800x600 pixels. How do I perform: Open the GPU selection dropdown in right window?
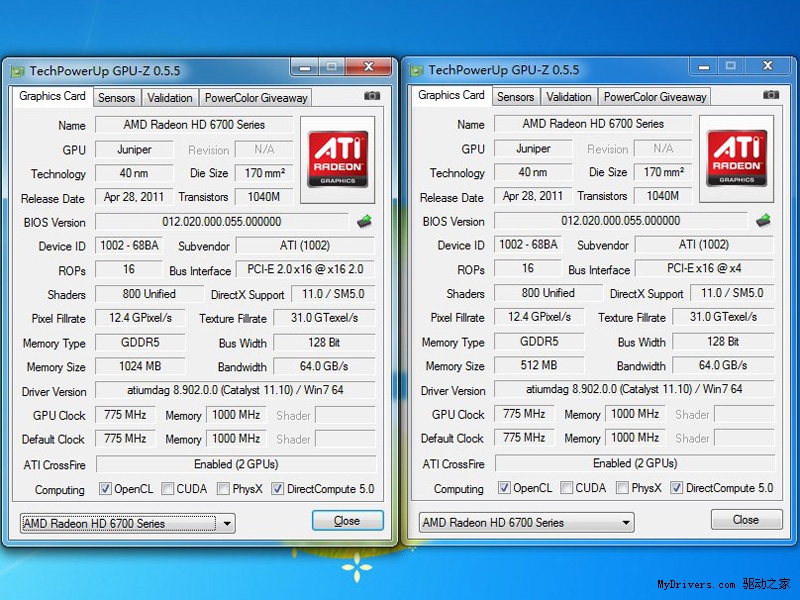[626, 522]
